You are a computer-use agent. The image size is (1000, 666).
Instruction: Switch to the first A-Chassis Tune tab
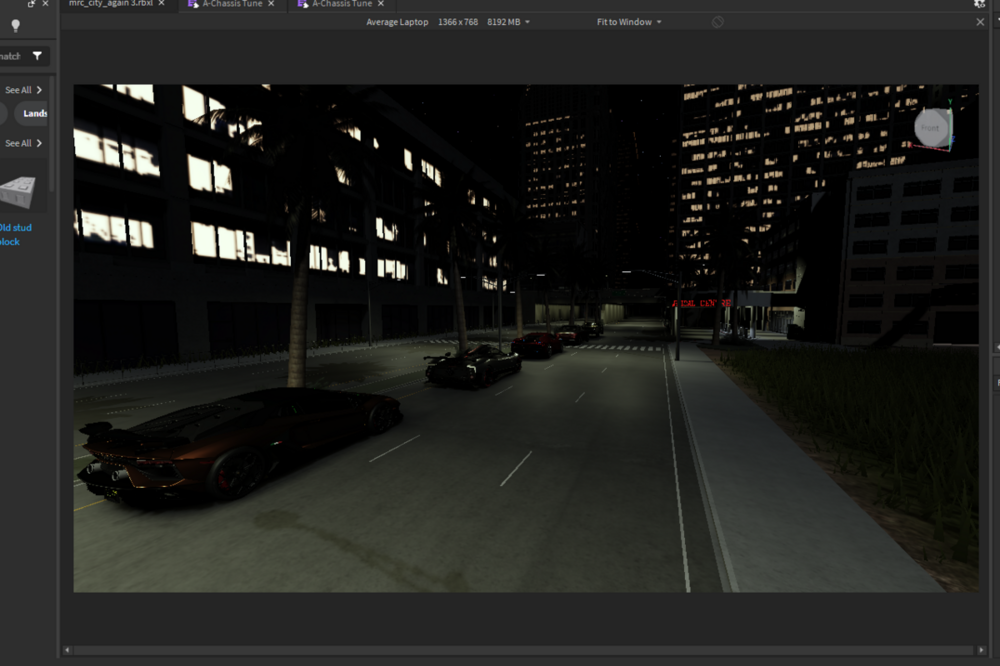232,4
